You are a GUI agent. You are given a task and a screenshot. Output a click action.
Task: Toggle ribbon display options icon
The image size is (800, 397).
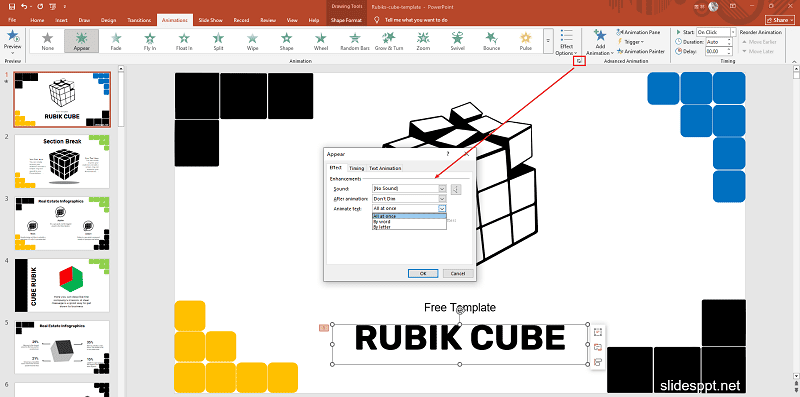coord(733,7)
